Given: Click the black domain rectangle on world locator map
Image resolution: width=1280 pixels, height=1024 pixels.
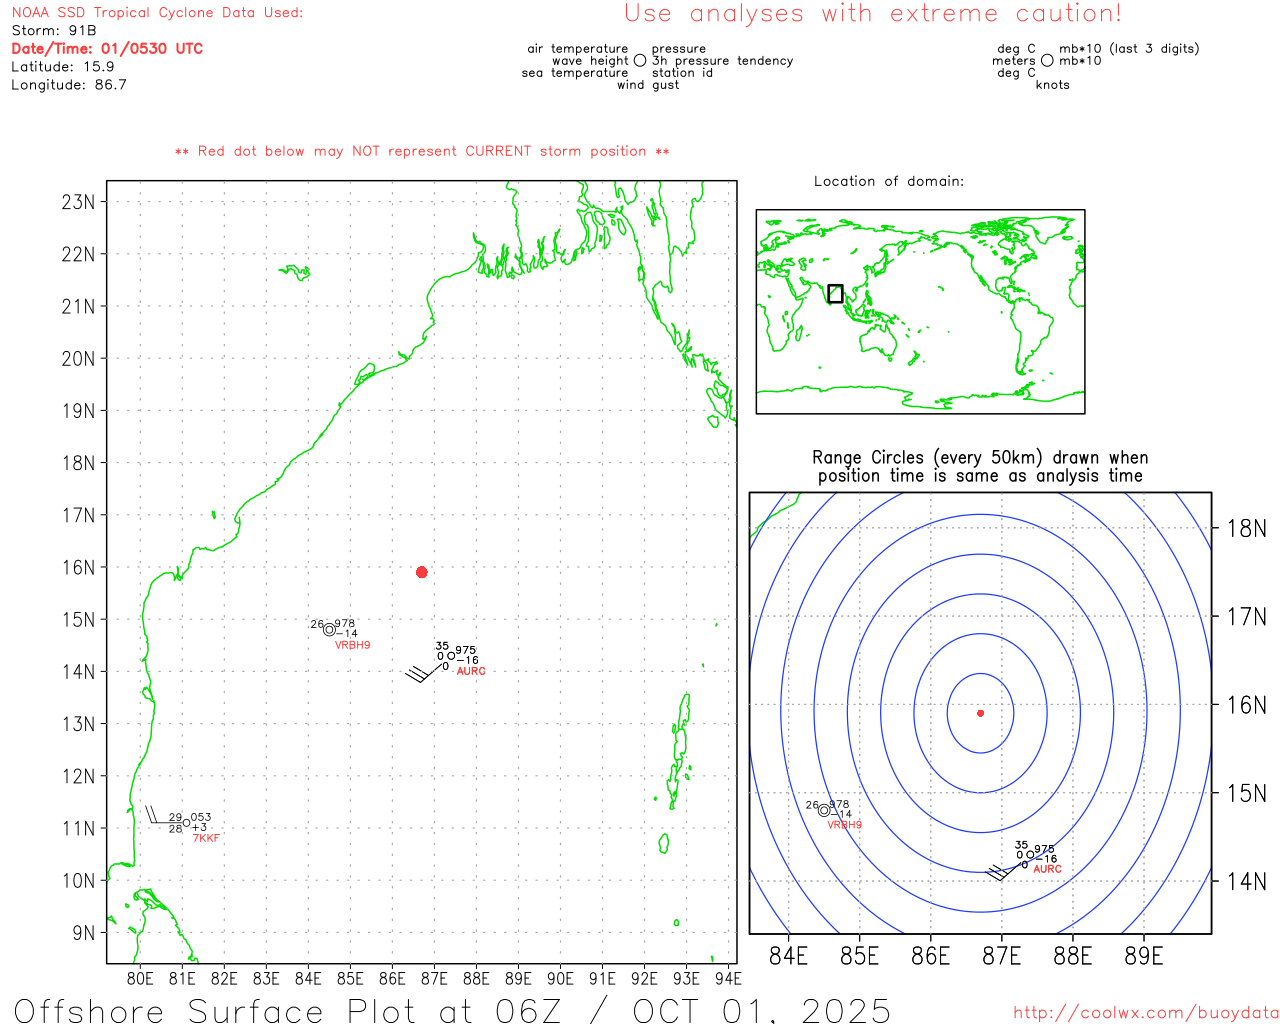Looking at the screenshot, I should 836,294.
